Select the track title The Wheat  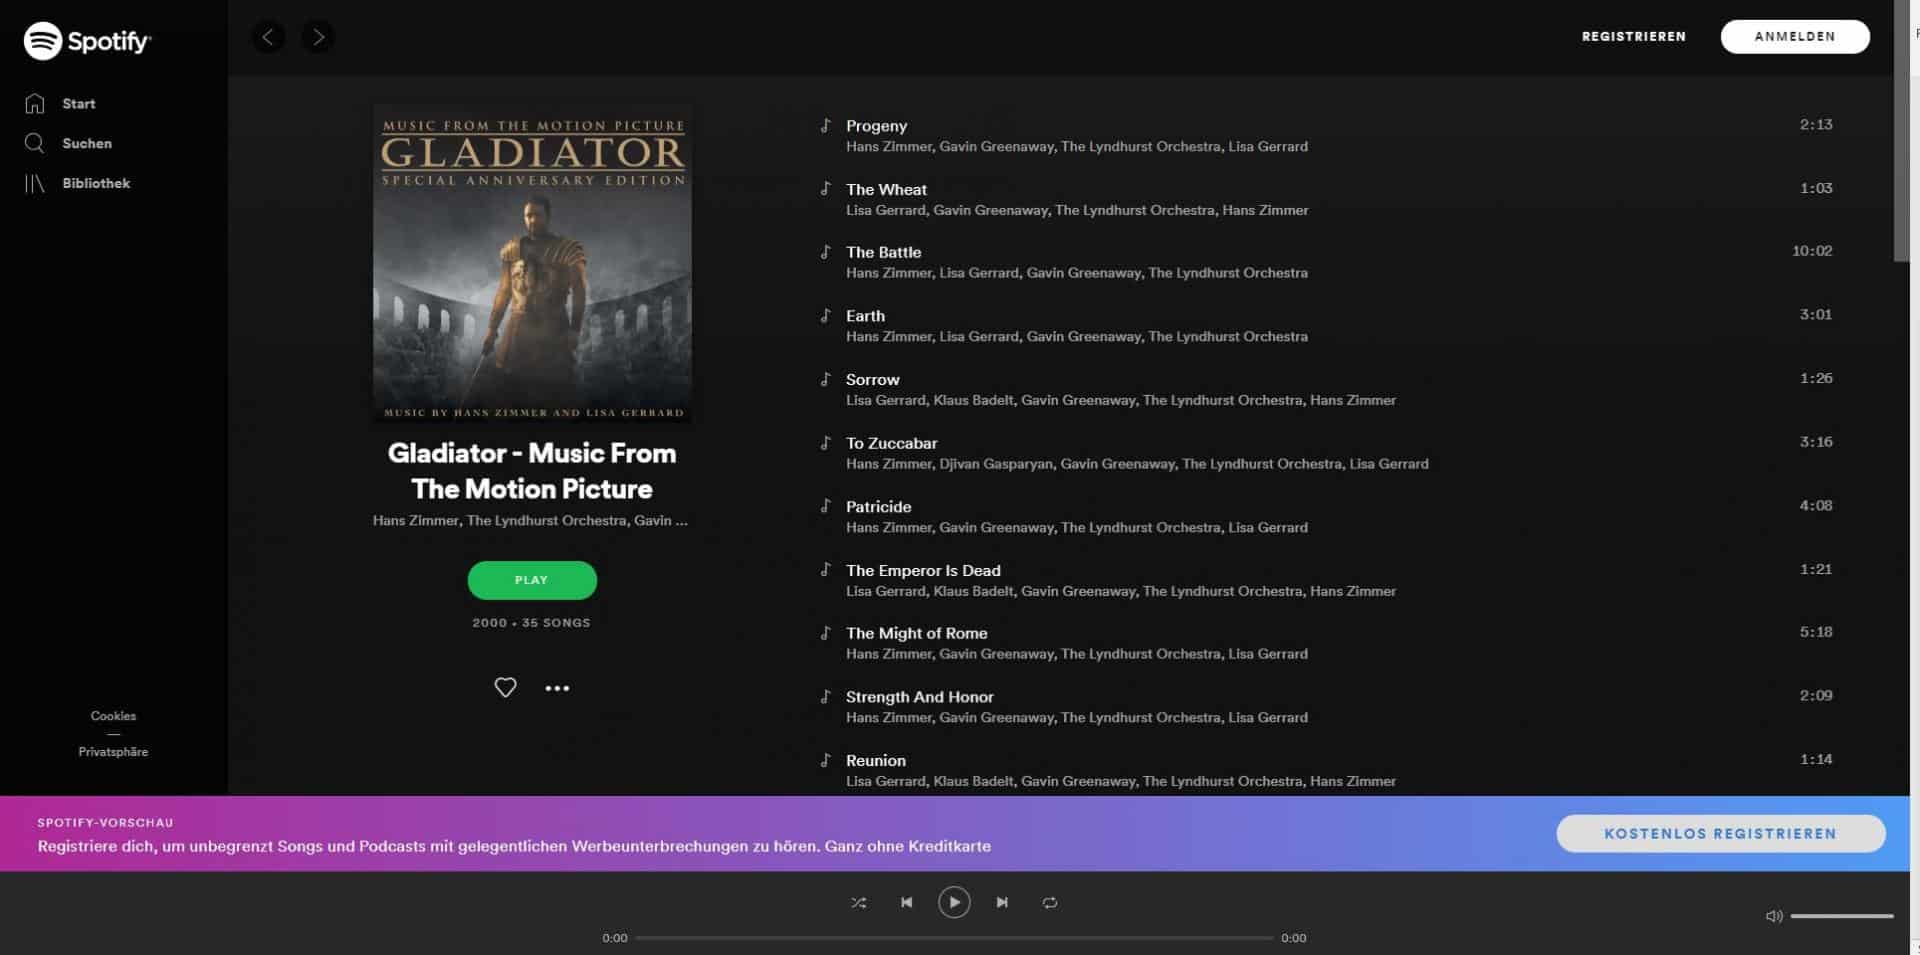[x=886, y=189]
